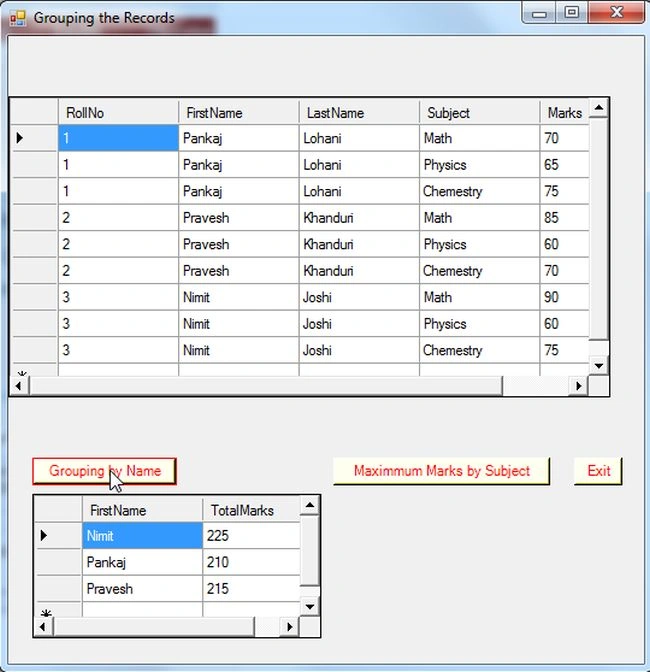Select the 'Pravesh' cell in Math 85 row
The height and width of the screenshot is (672, 650).
(239, 218)
